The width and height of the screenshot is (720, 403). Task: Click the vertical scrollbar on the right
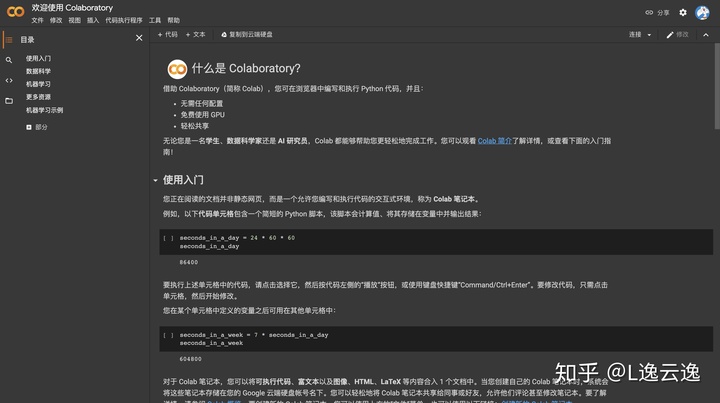pyautogui.click(x=717, y=87)
